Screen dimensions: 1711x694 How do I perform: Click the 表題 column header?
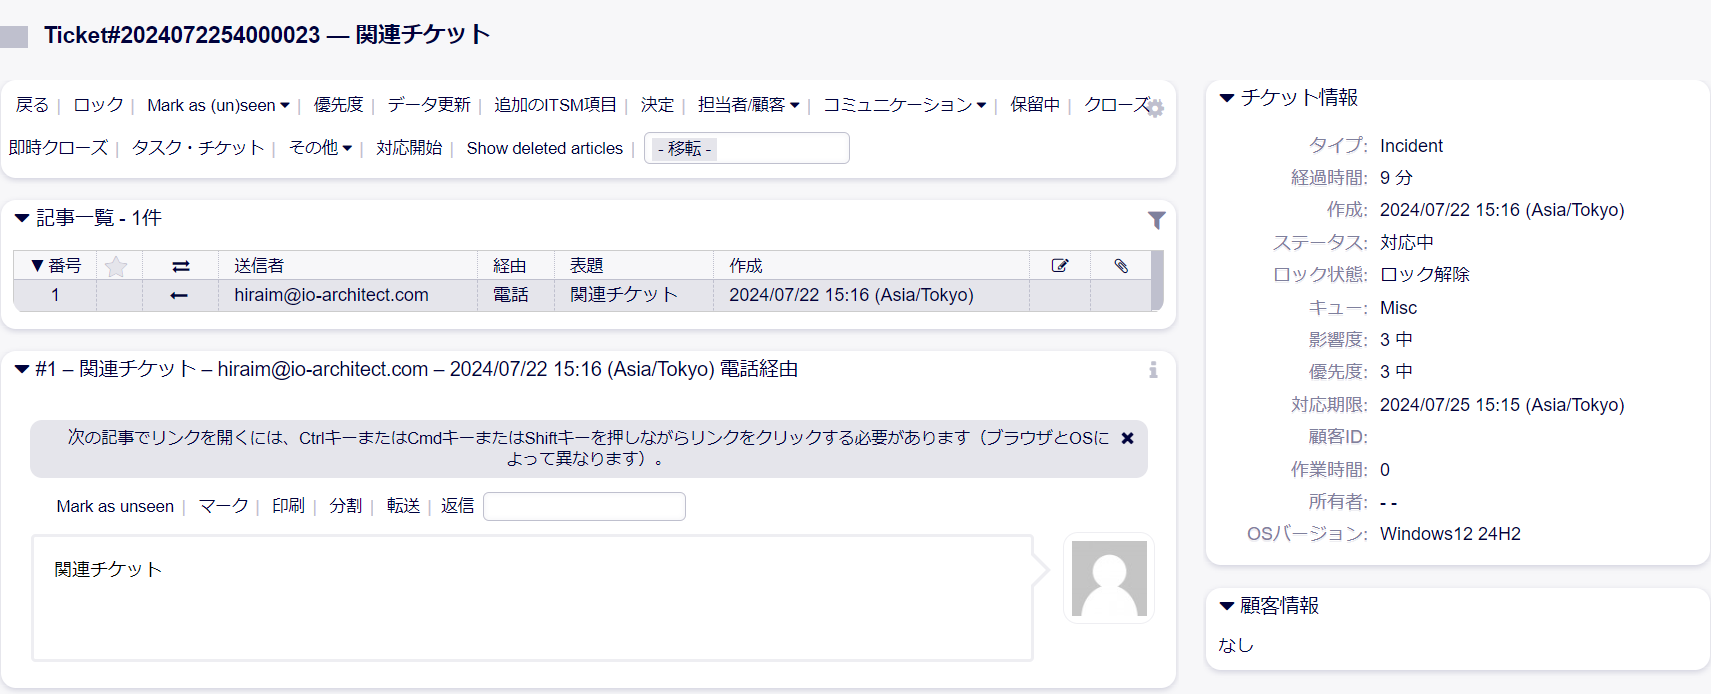click(586, 266)
